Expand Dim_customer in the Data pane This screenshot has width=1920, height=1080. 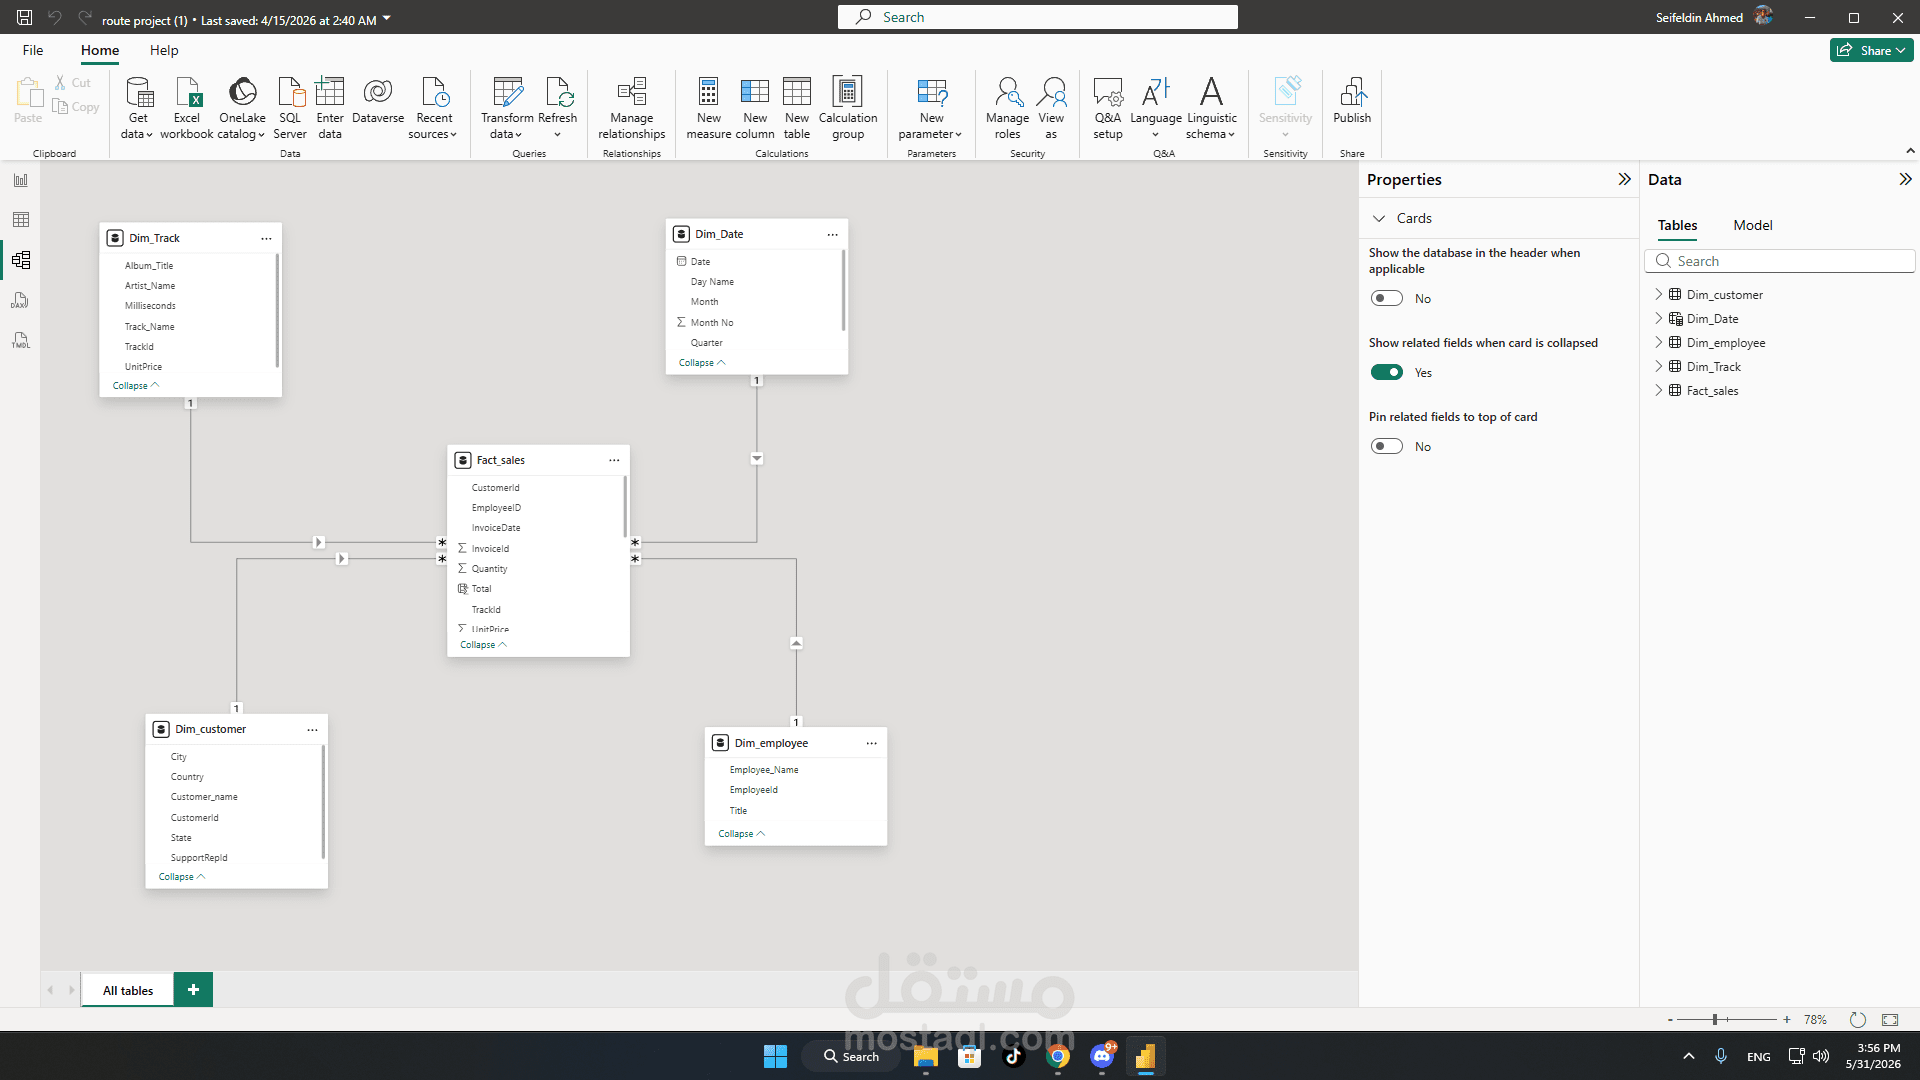tap(1659, 294)
